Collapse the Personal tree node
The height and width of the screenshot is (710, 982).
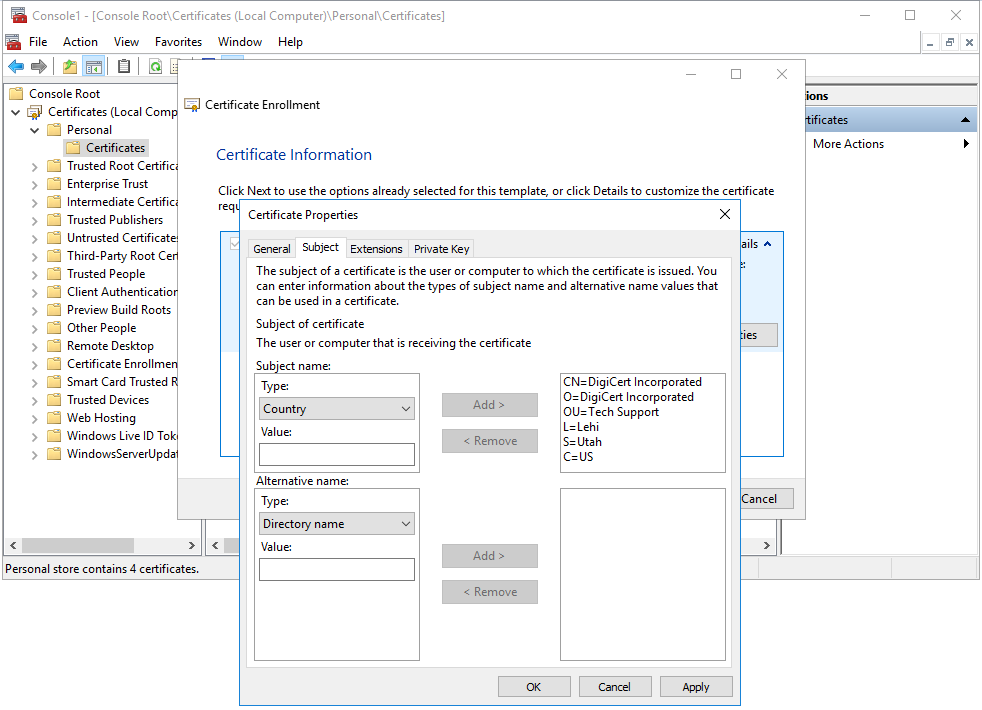pos(35,130)
